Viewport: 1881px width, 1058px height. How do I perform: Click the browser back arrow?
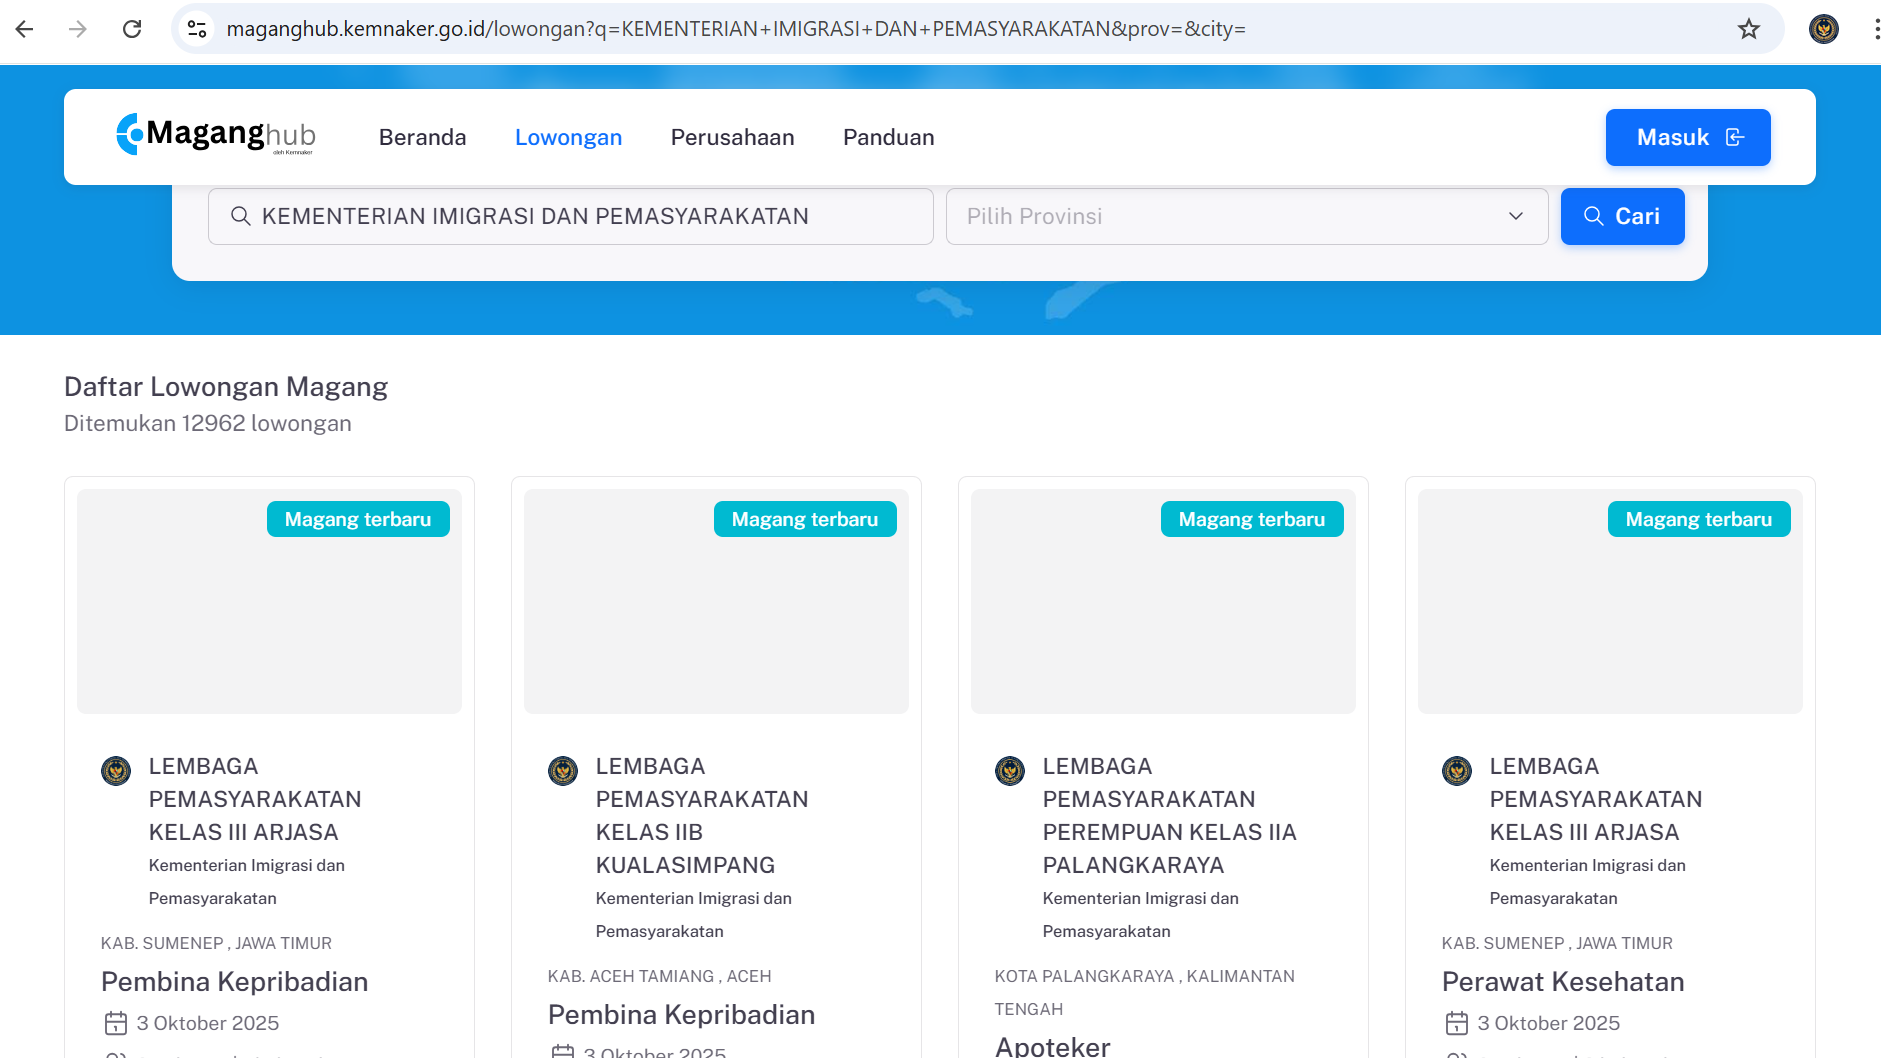point(25,29)
